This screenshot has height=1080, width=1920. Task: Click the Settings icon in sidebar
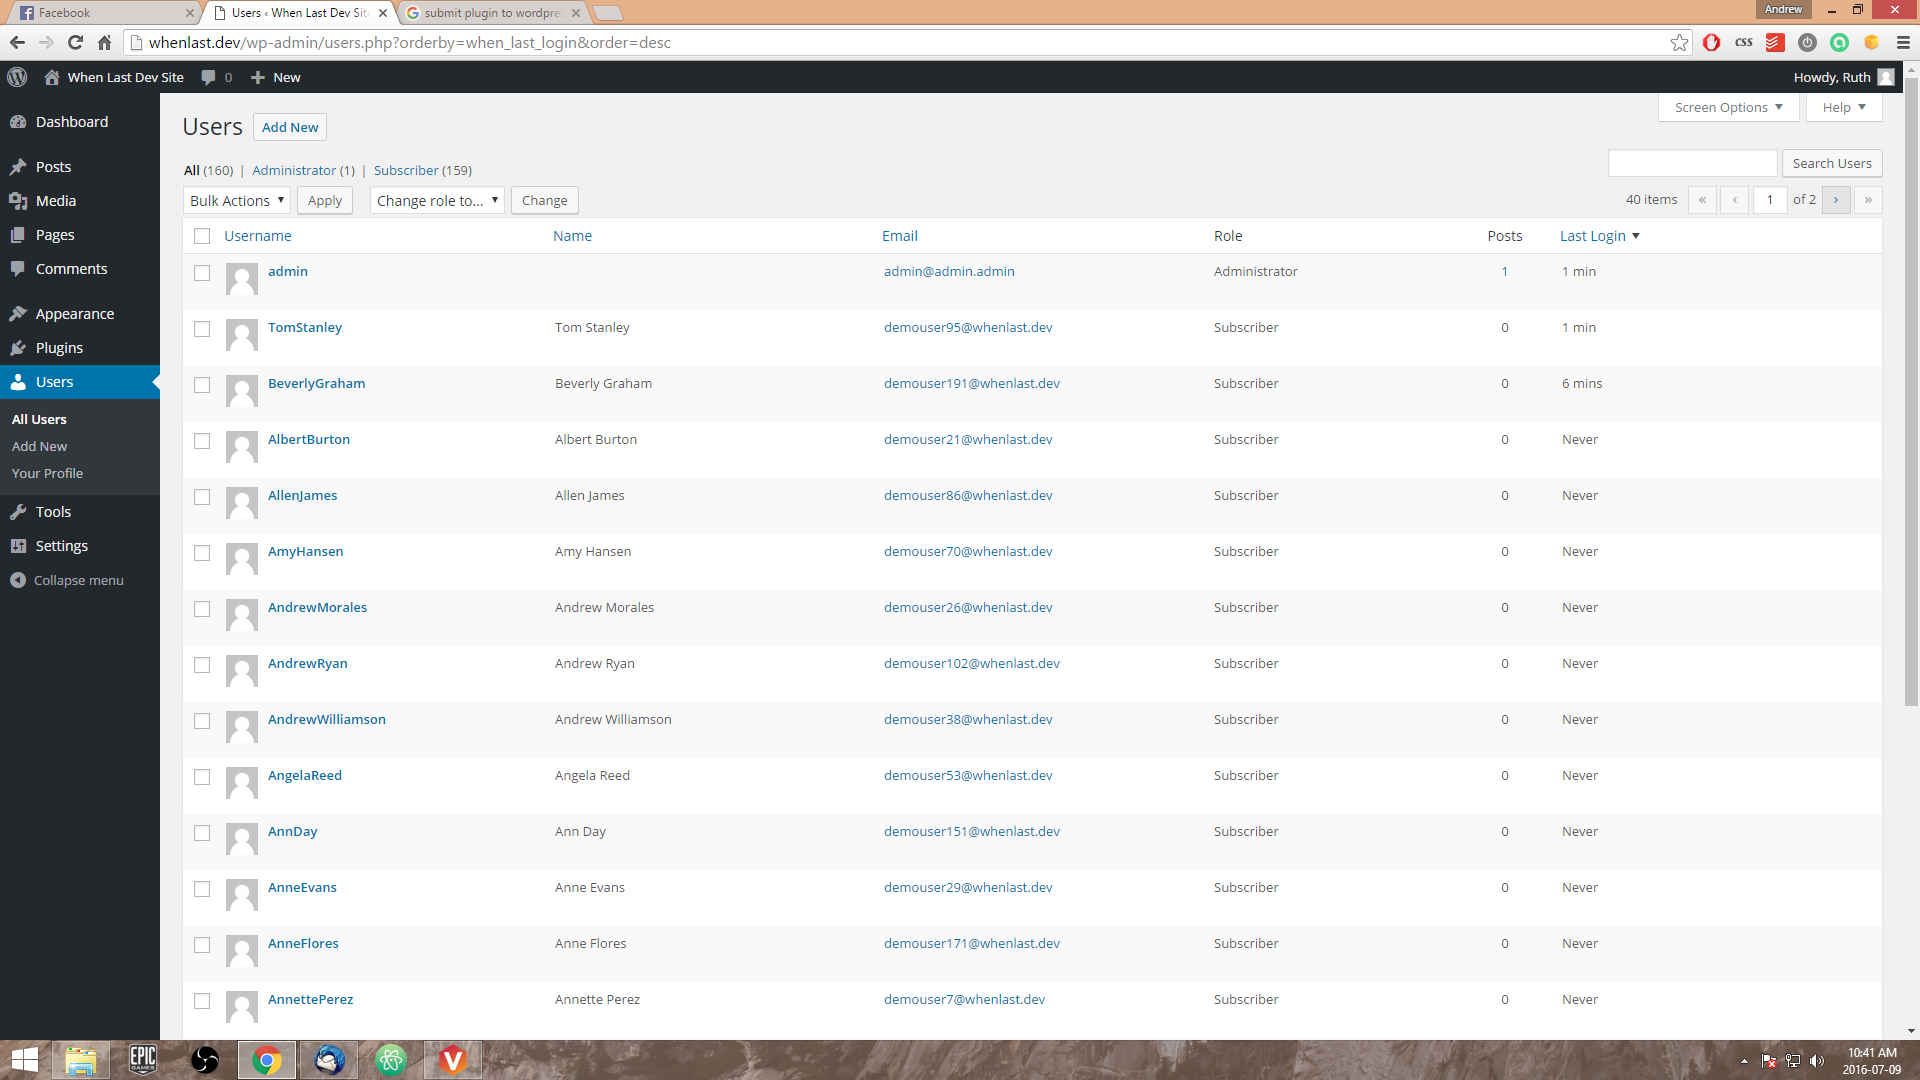[18, 545]
